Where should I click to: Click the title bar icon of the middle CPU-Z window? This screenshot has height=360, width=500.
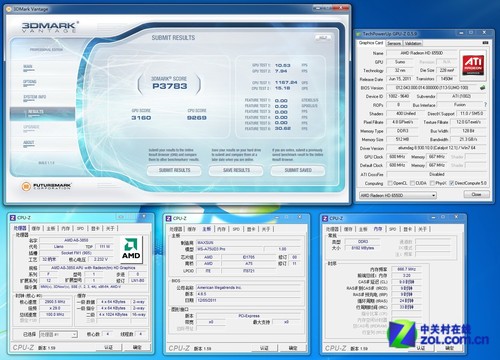169,218
